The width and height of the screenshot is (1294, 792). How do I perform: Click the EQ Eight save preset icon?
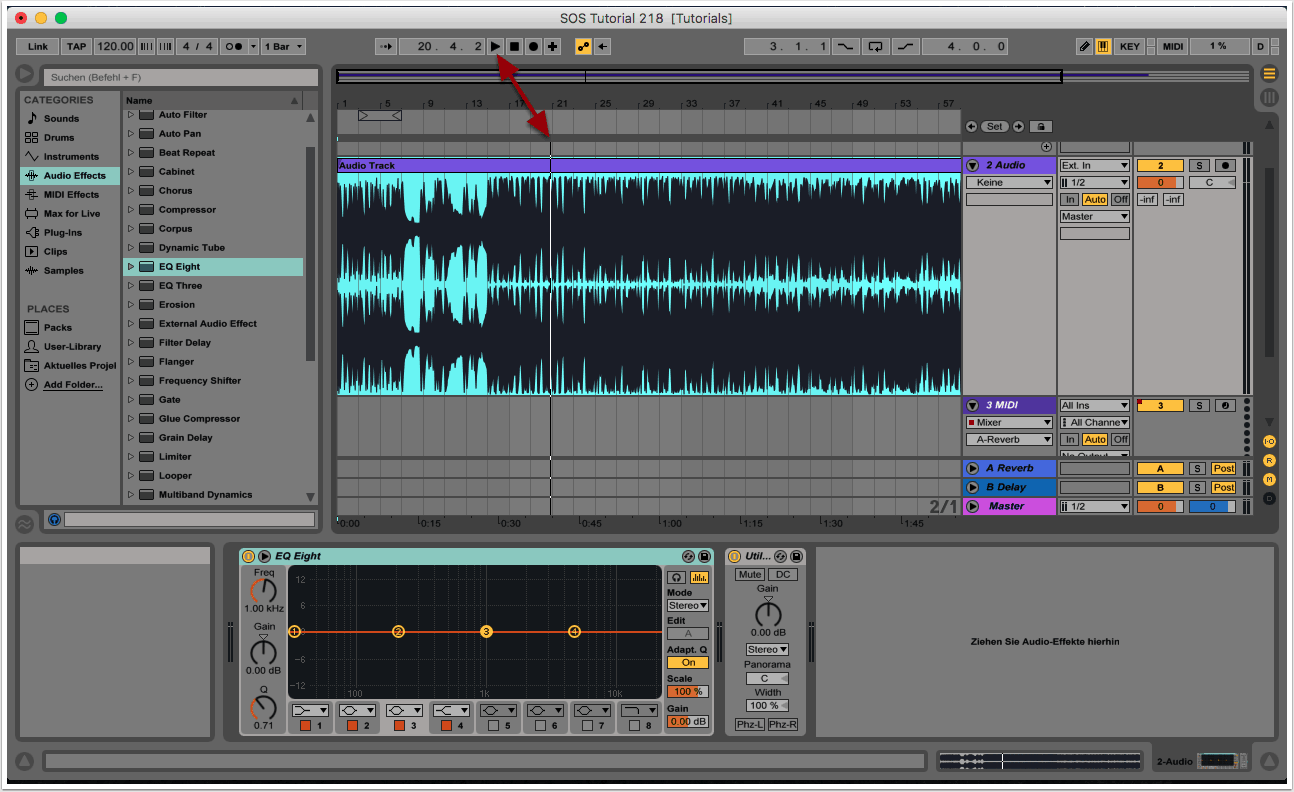point(704,556)
